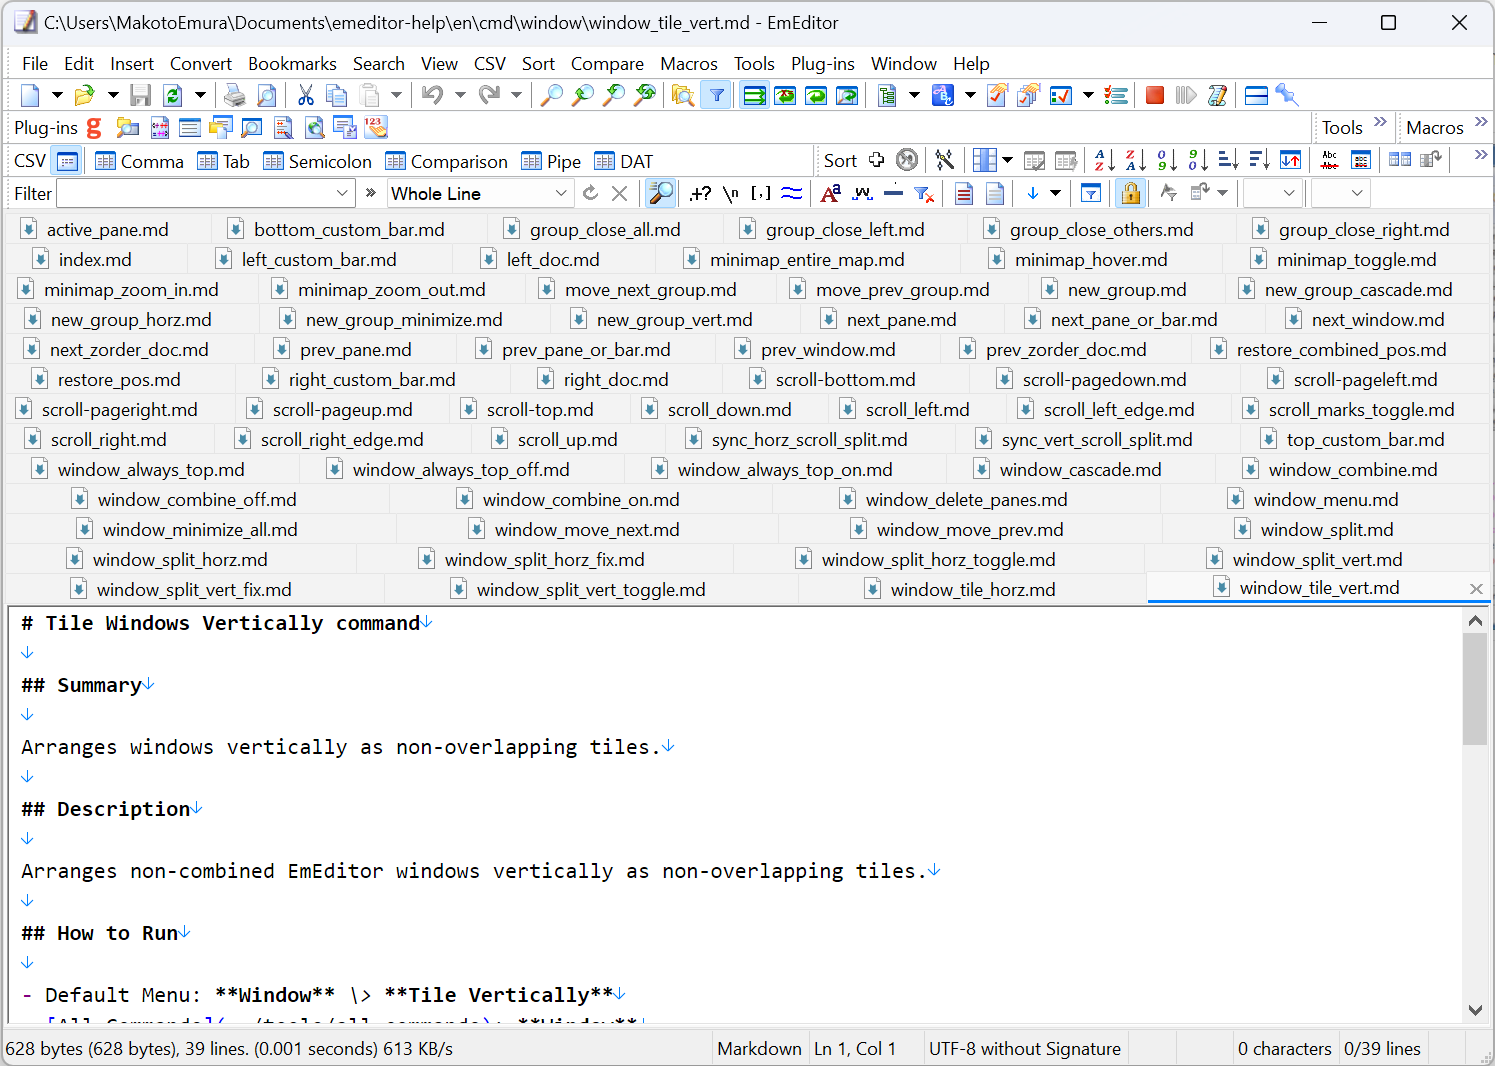Expand the Sort toolbar overflow chevron
The width and height of the screenshot is (1495, 1066).
coord(1481,155)
